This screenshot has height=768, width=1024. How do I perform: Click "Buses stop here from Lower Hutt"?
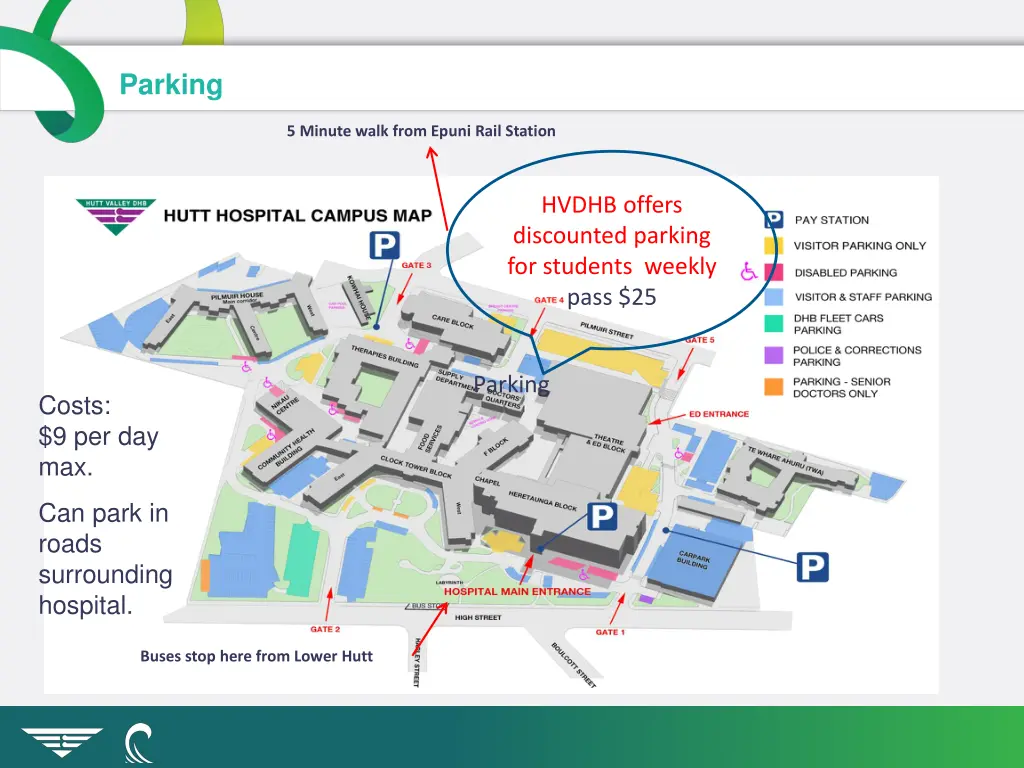click(257, 656)
